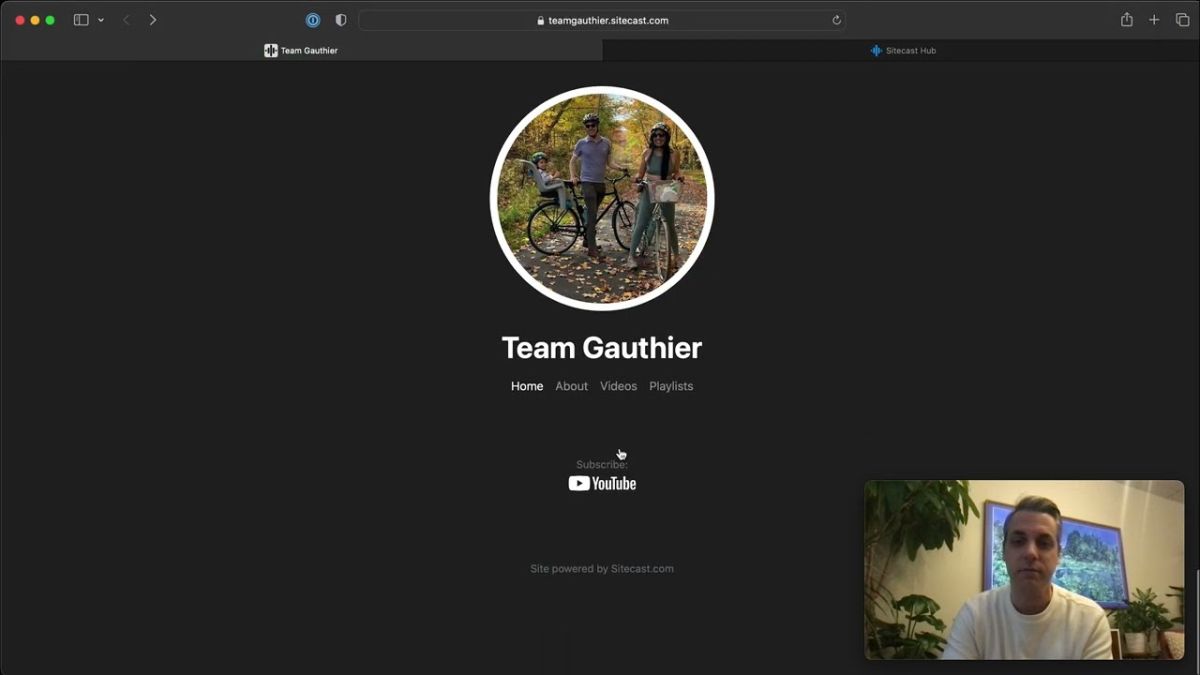Click the privacy shield icon
Screen dimensions: 1200x675
pos(341,20)
